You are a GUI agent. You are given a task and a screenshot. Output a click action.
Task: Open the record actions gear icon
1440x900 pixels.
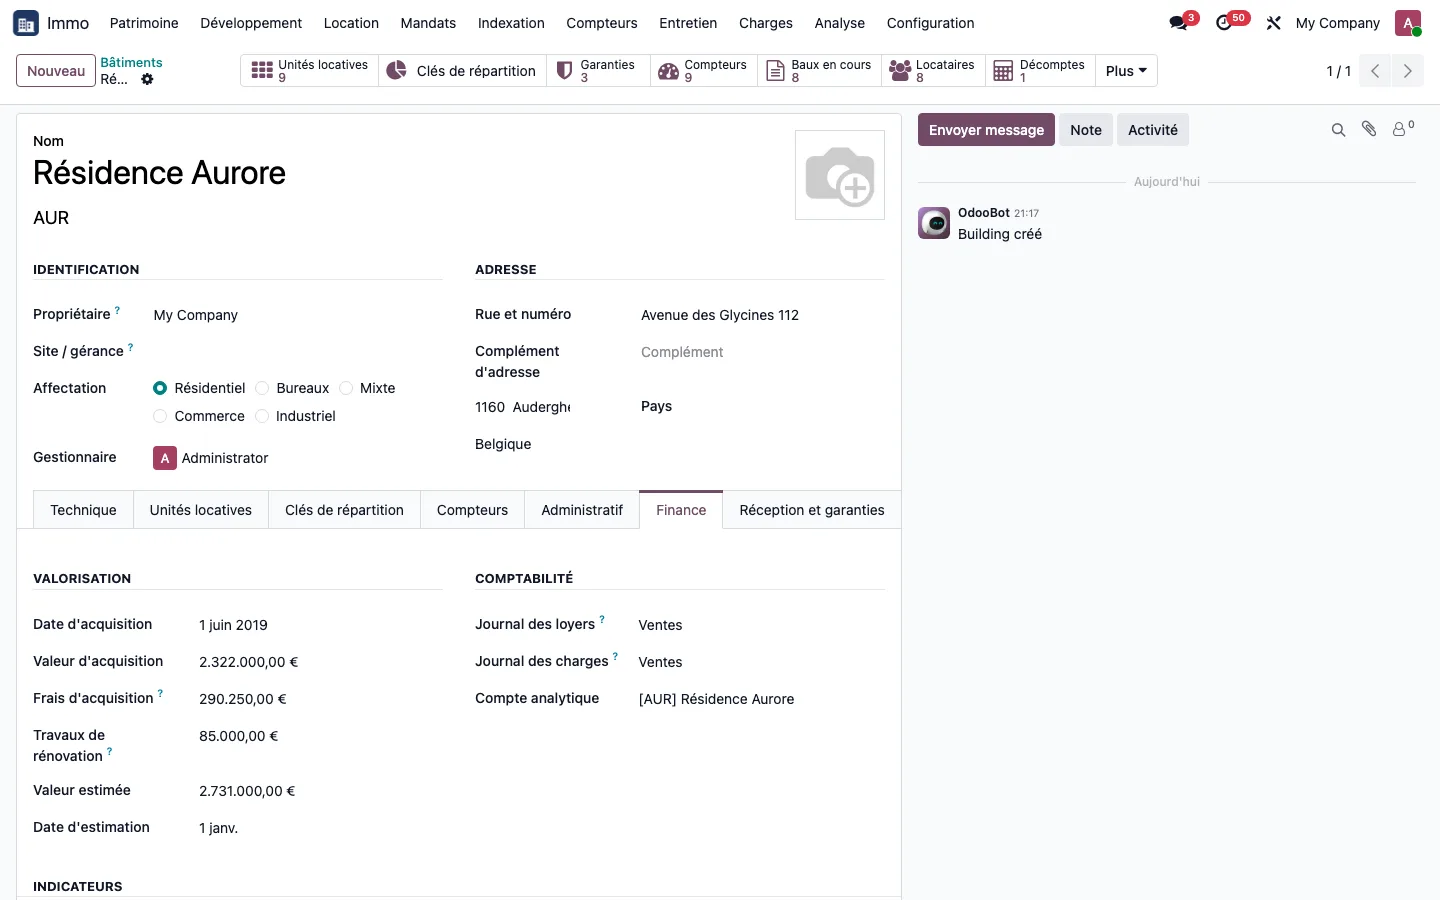pos(147,80)
